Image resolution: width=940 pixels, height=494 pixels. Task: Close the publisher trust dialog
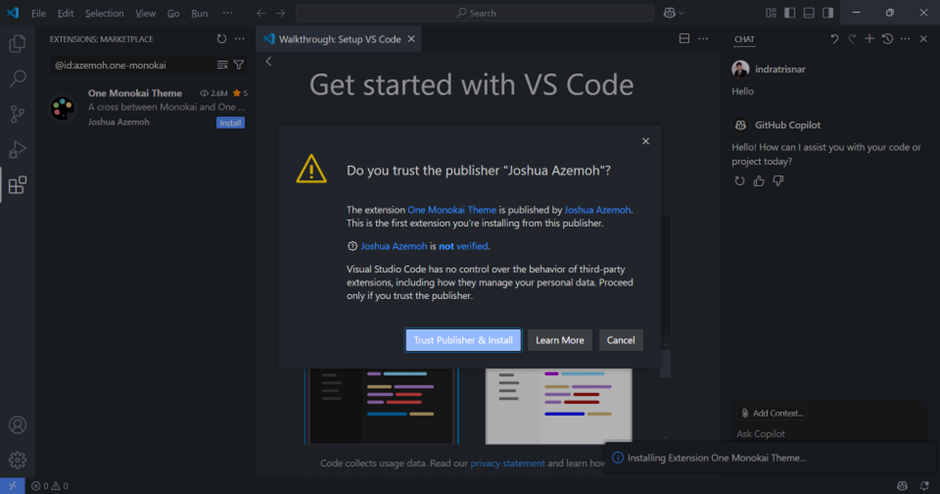click(646, 141)
